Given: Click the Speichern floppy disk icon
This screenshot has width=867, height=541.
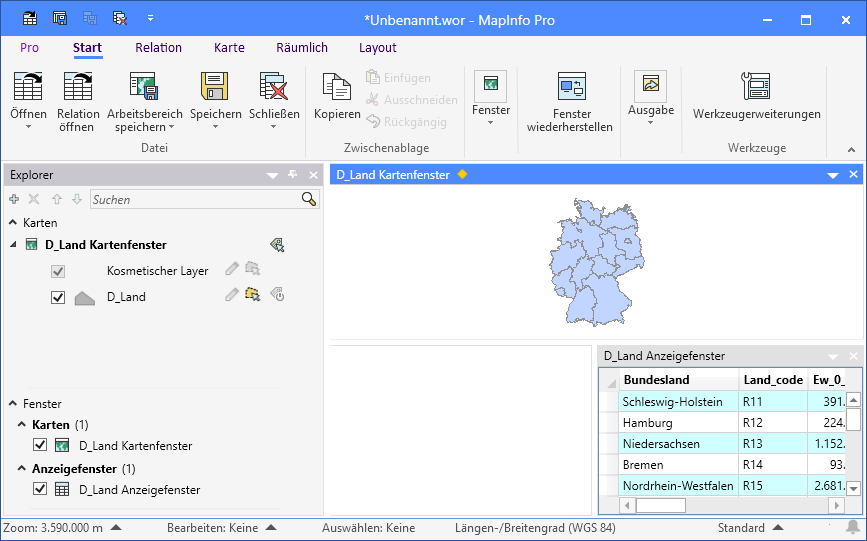Looking at the screenshot, I should [x=215, y=86].
